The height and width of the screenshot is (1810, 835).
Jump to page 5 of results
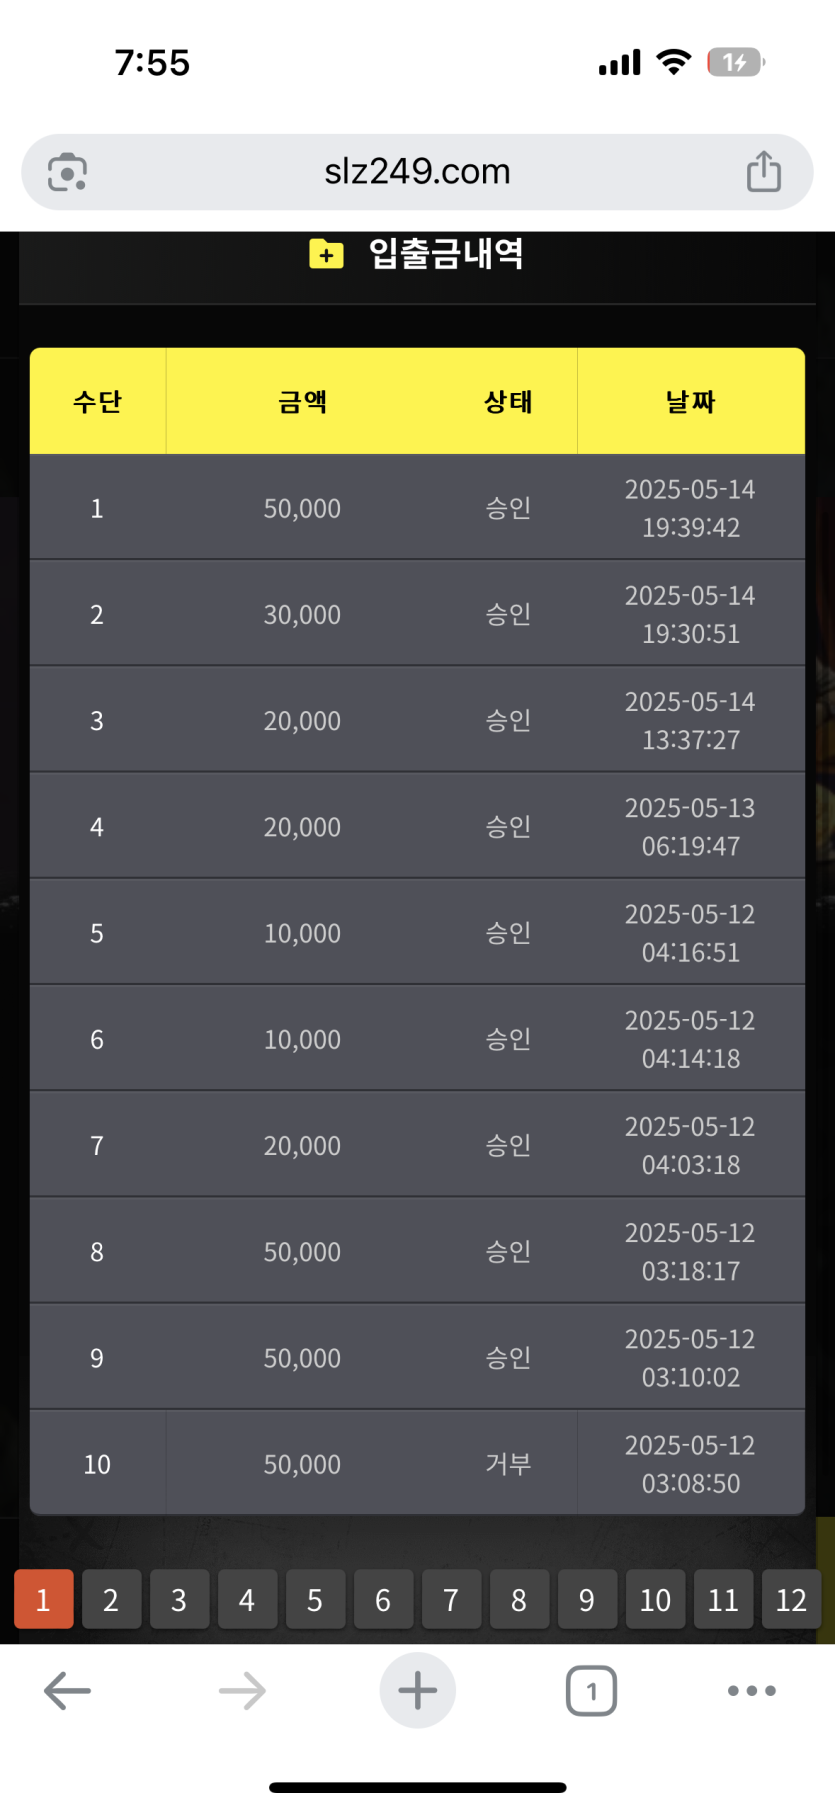(315, 1600)
